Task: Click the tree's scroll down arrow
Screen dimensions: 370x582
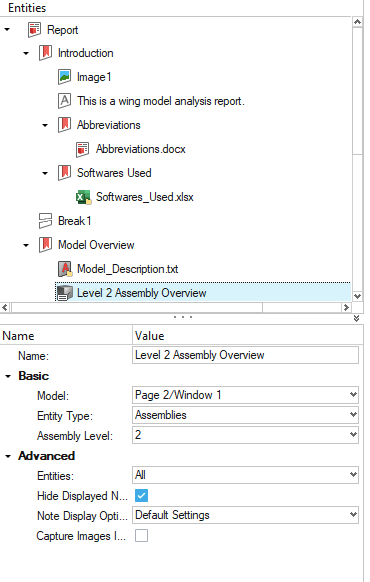Action: 357,296
